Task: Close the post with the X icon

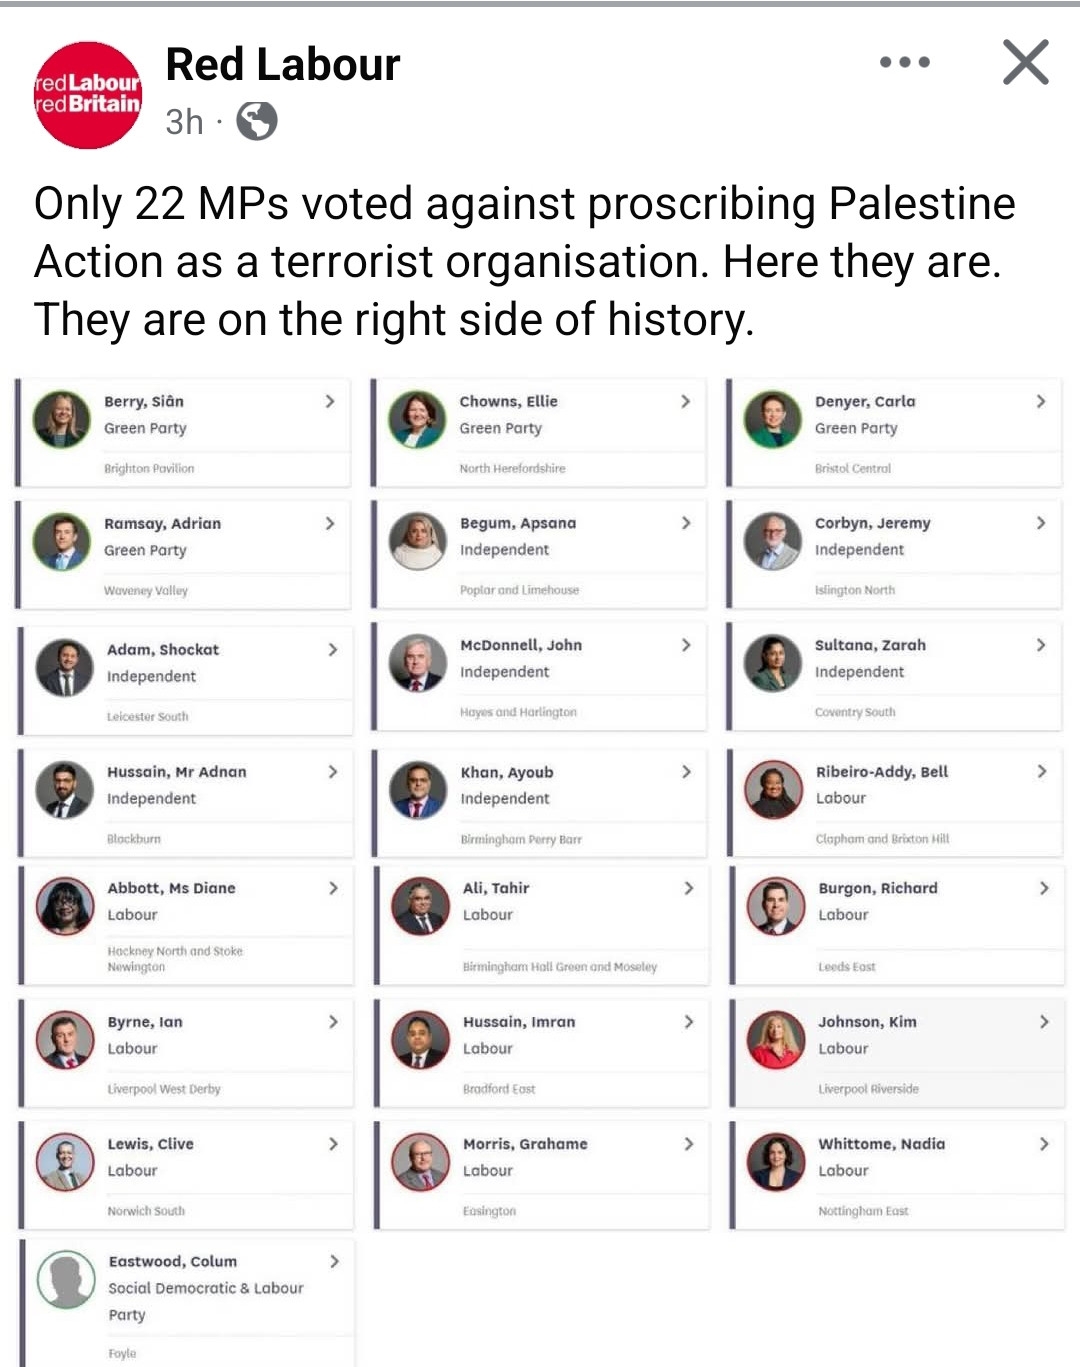Action: [x=1026, y=62]
